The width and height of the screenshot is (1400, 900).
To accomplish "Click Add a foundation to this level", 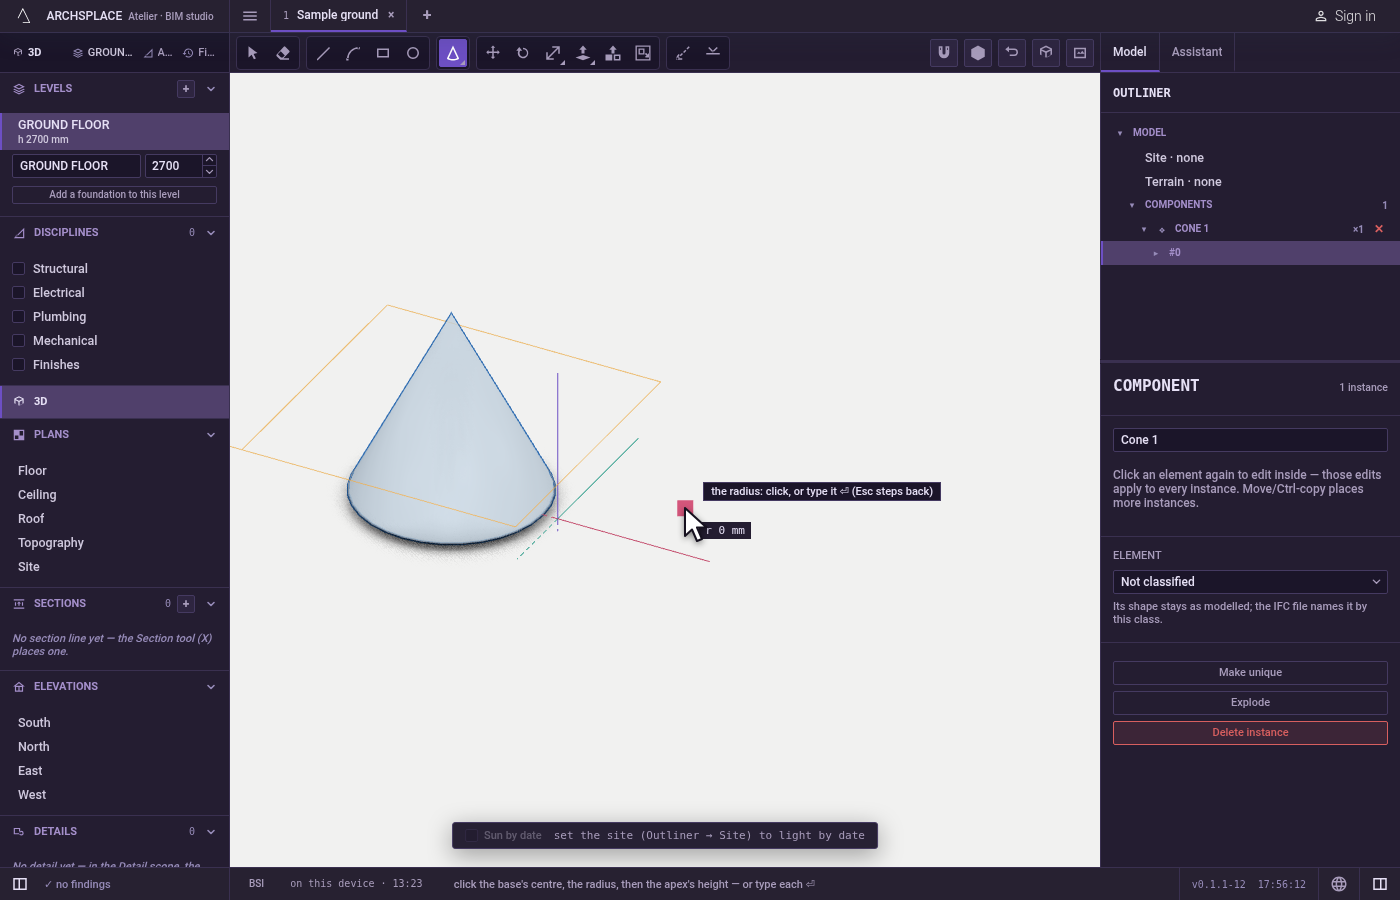I will tap(114, 195).
